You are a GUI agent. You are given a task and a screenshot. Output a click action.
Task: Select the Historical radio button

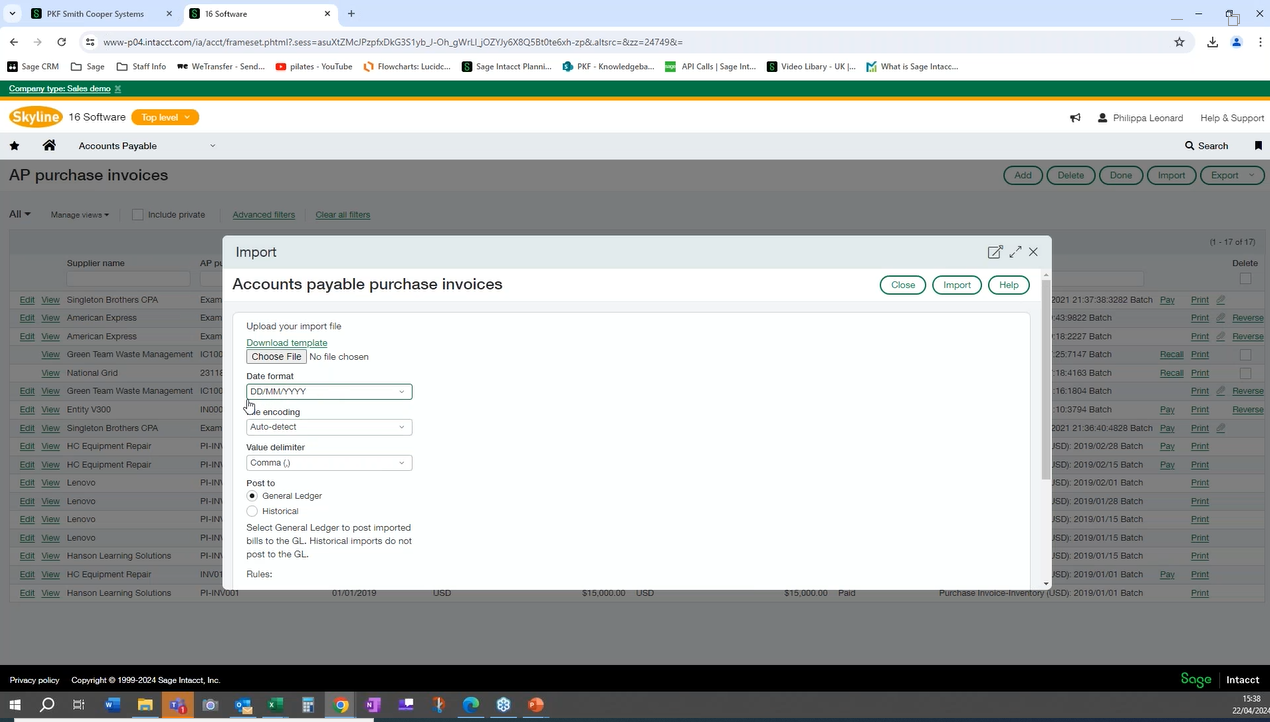[x=252, y=511]
